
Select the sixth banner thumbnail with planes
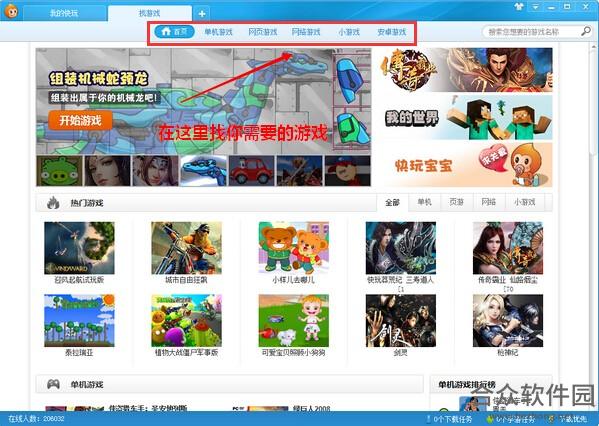click(x=300, y=171)
